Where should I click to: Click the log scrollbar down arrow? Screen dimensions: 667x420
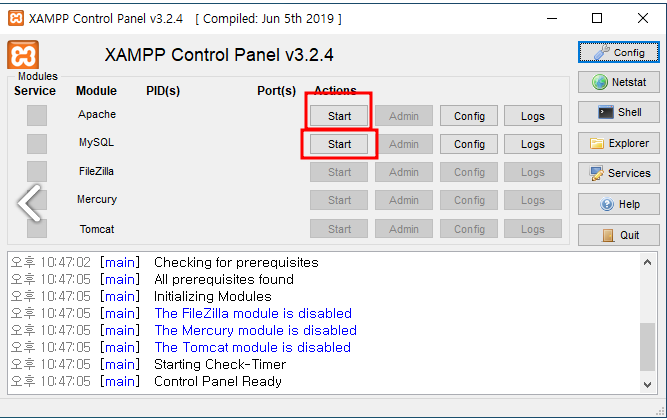coord(647,385)
